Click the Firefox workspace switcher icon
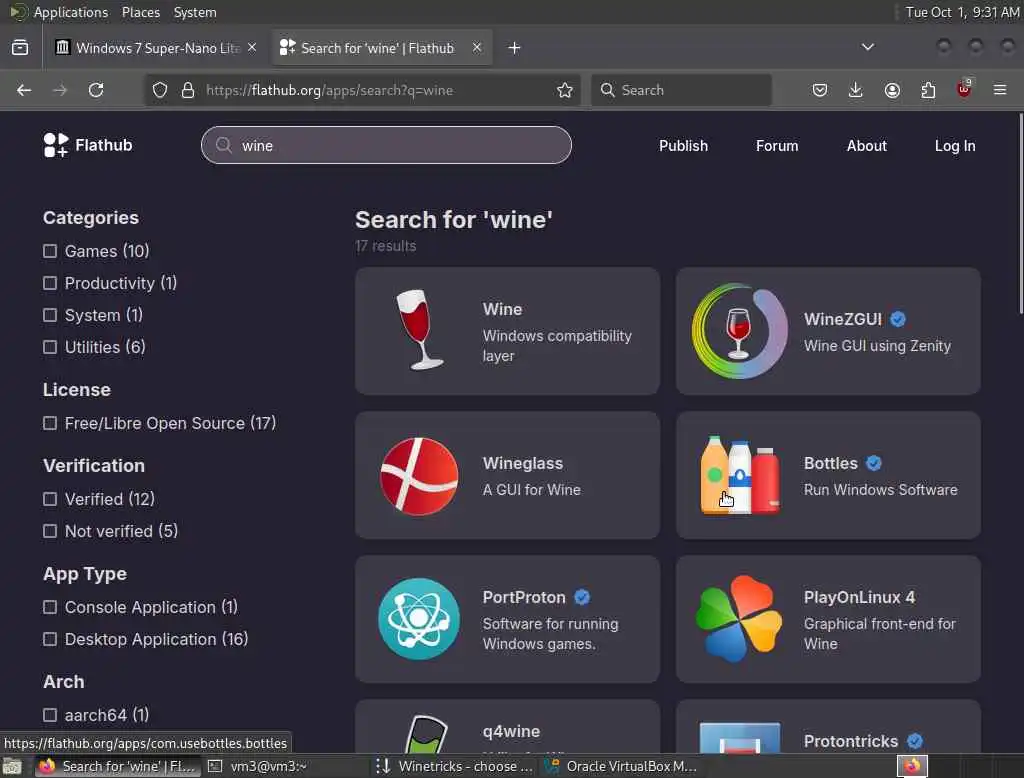1024x778 pixels. (912, 766)
